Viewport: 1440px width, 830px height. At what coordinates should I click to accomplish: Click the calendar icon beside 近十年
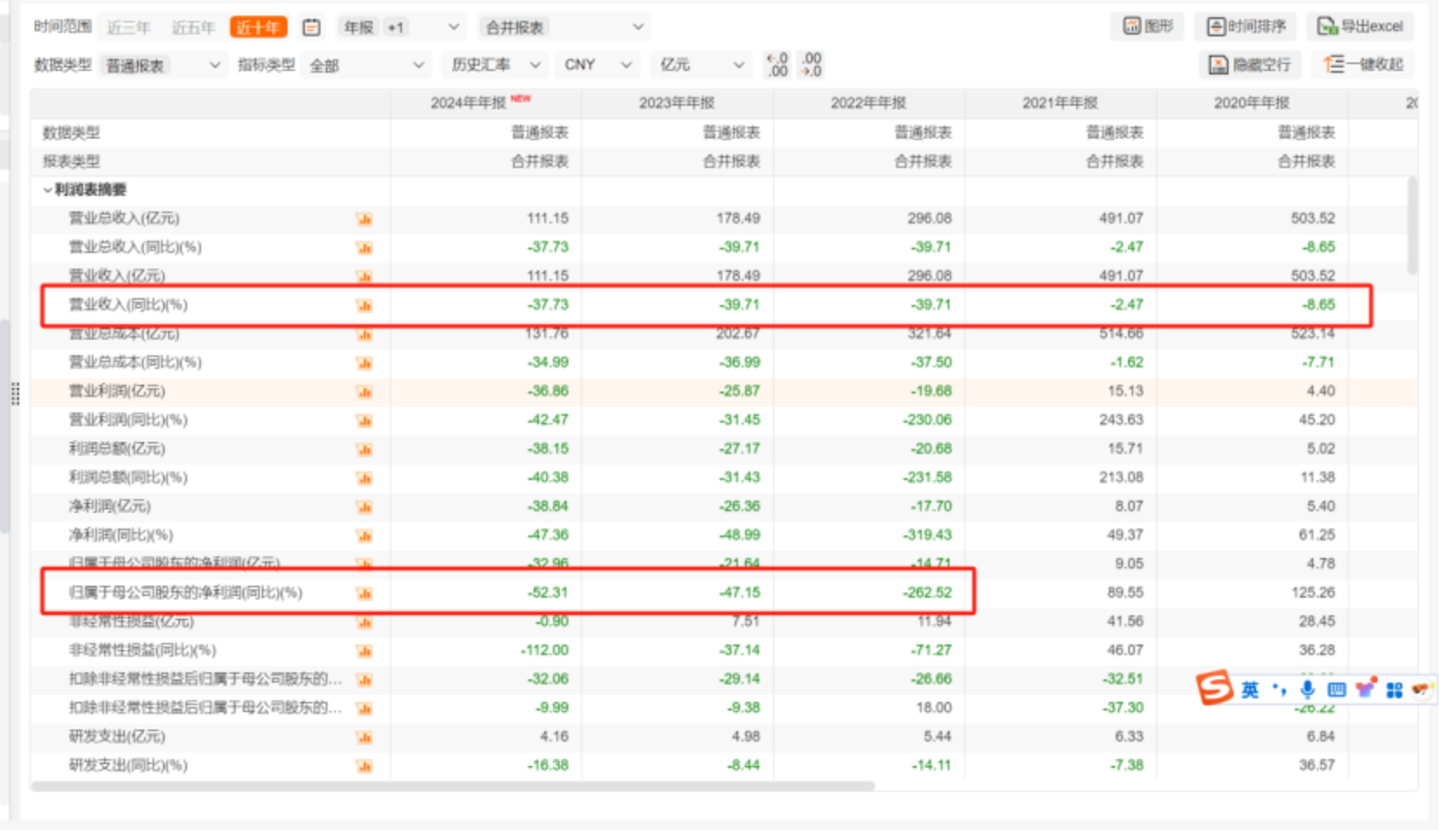pyautogui.click(x=312, y=28)
